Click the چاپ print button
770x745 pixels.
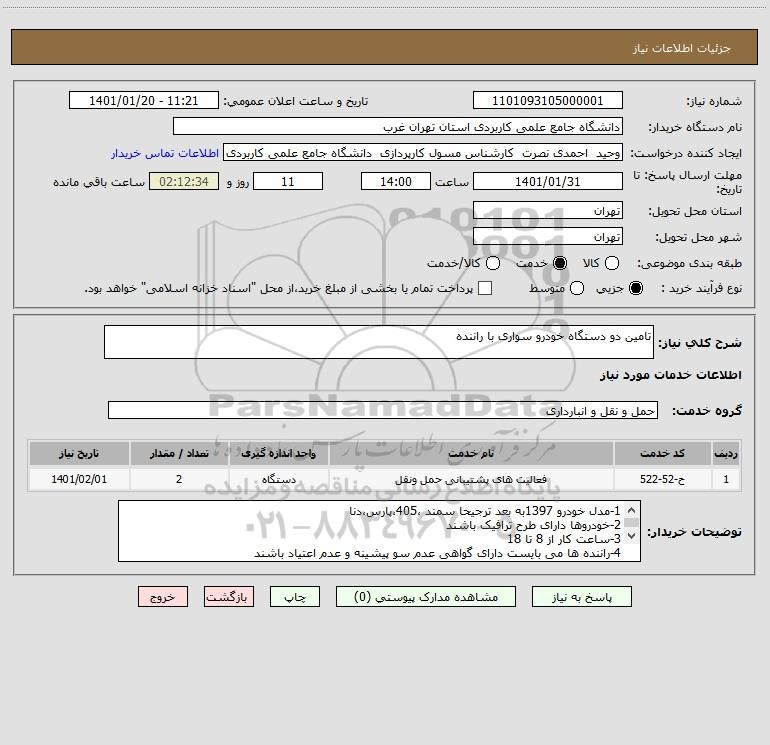[x=295, y=597]
